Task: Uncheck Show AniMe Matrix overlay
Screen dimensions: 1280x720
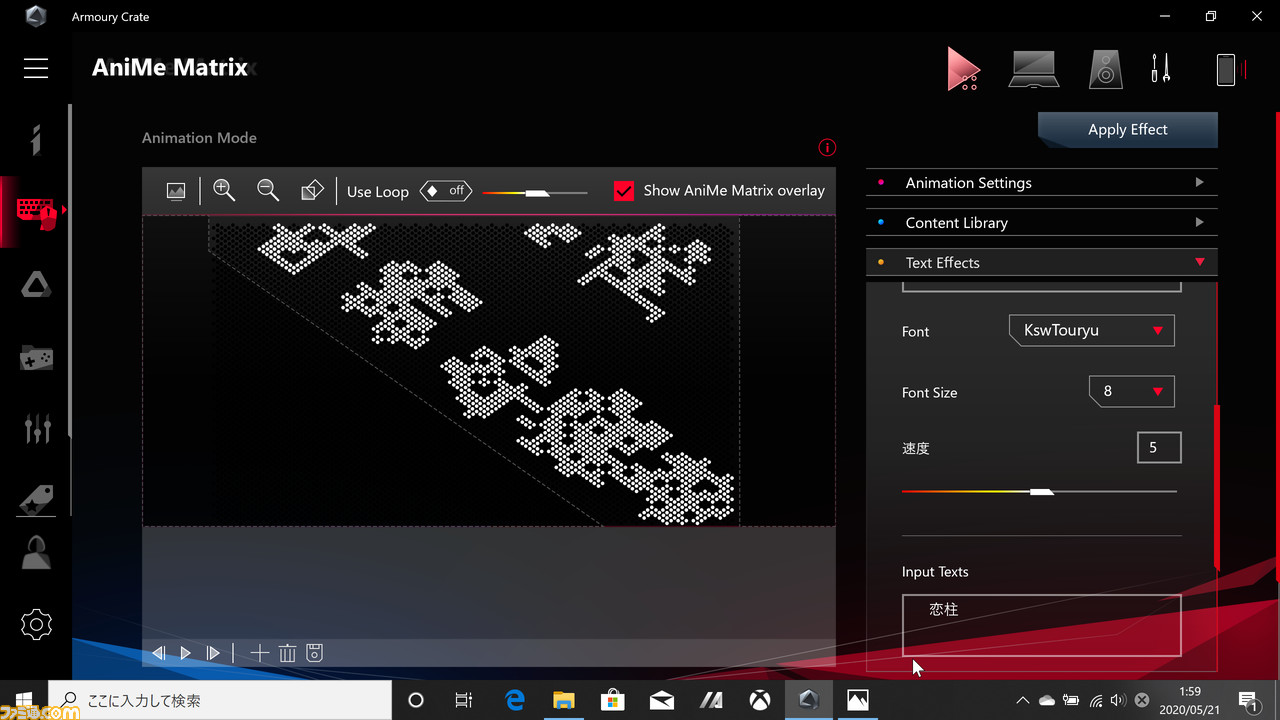Action: coord(623,191)
